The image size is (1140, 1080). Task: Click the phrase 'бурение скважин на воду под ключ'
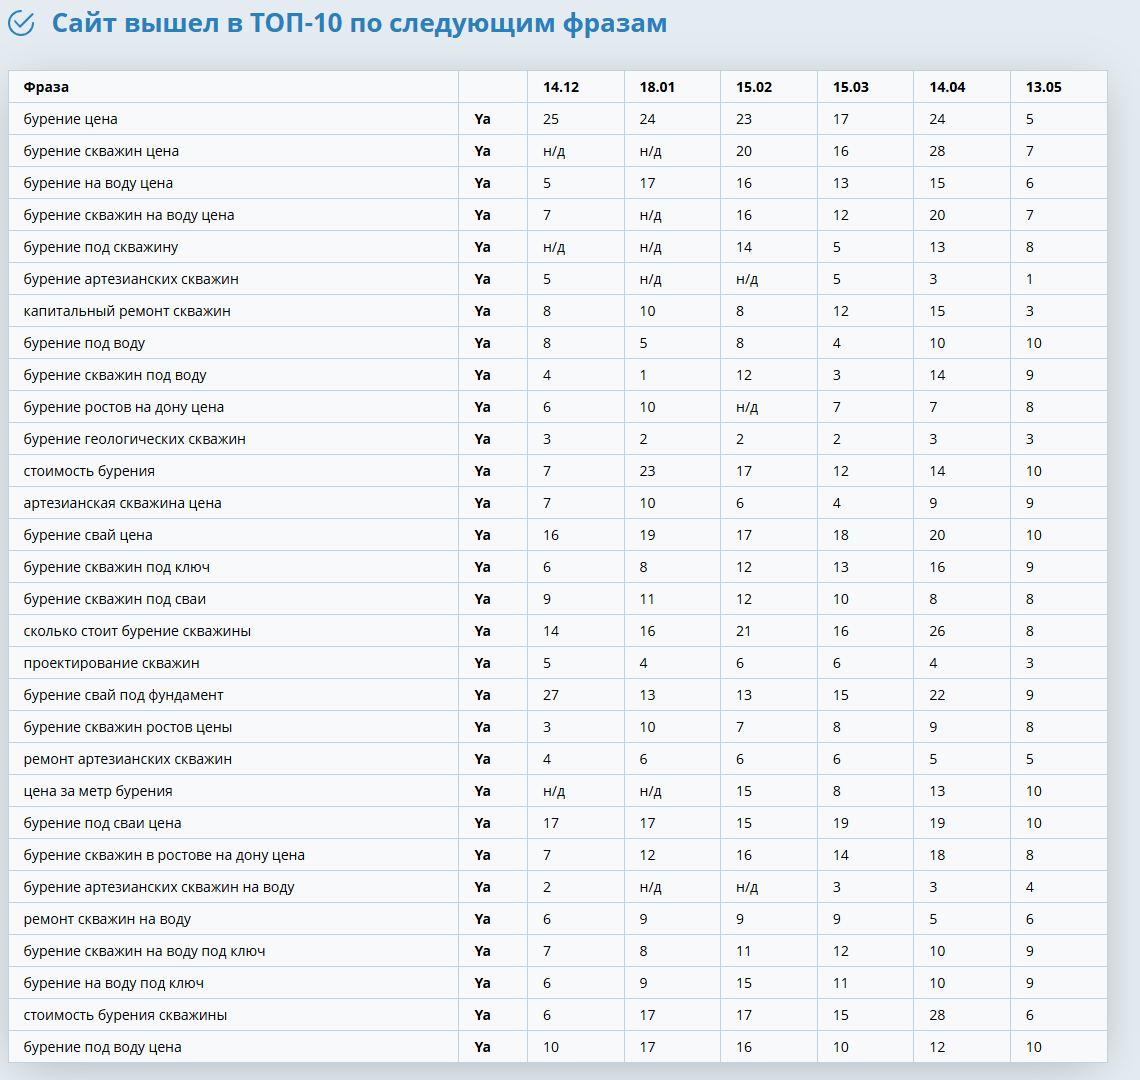click(145, 951)
